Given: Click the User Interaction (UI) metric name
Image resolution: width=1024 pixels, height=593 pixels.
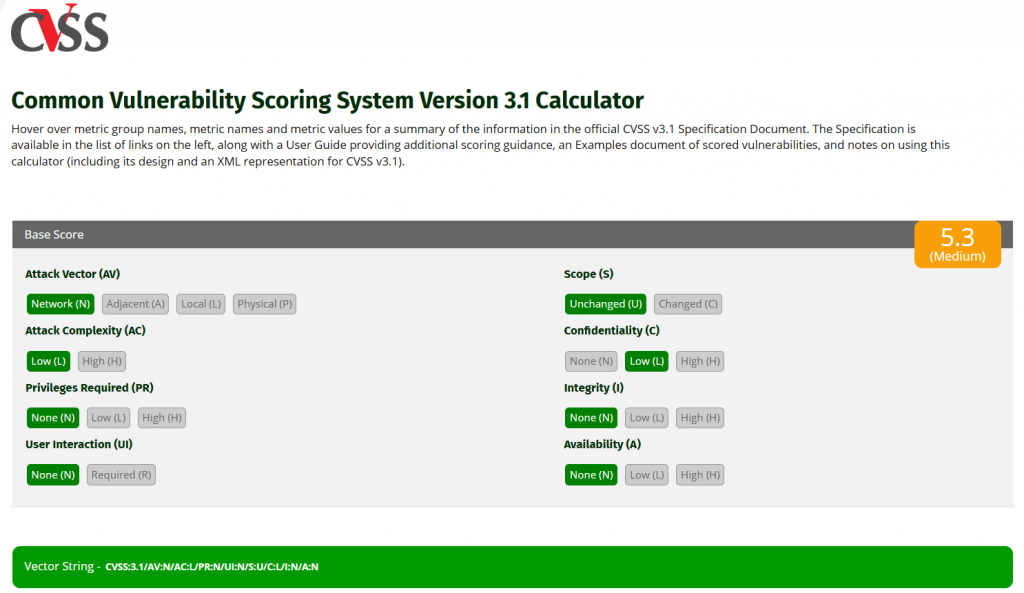Looking at the screenshot, I should [78, 444].
